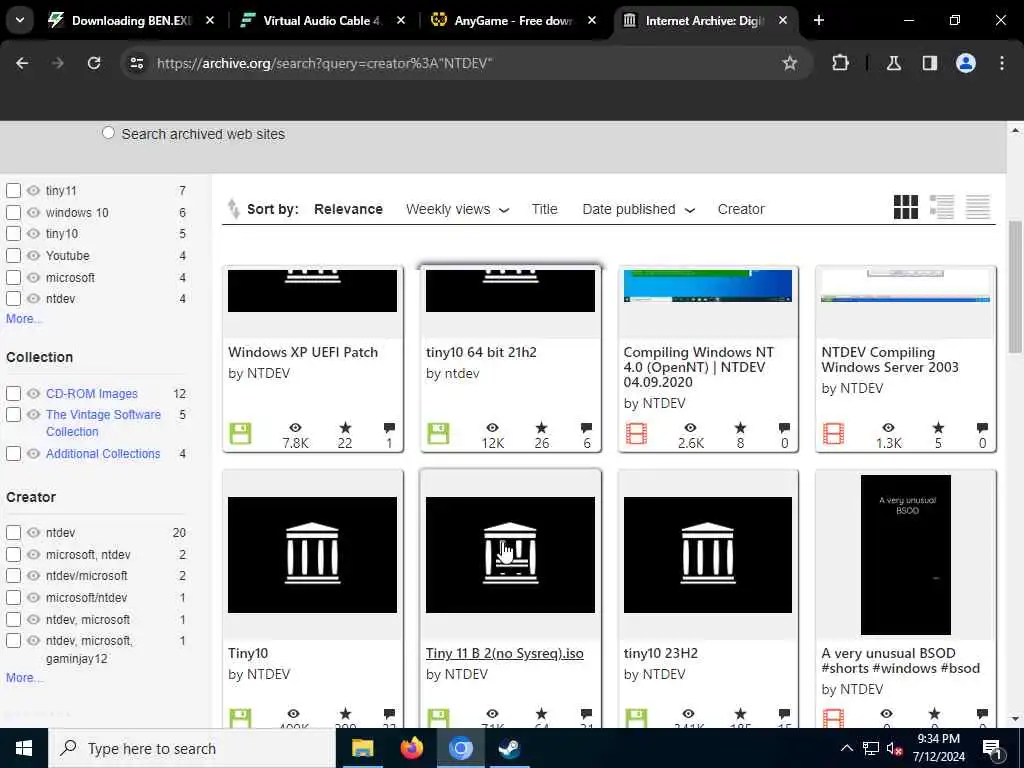
Task: Switch to compact list view
Action: pos(978,207)
